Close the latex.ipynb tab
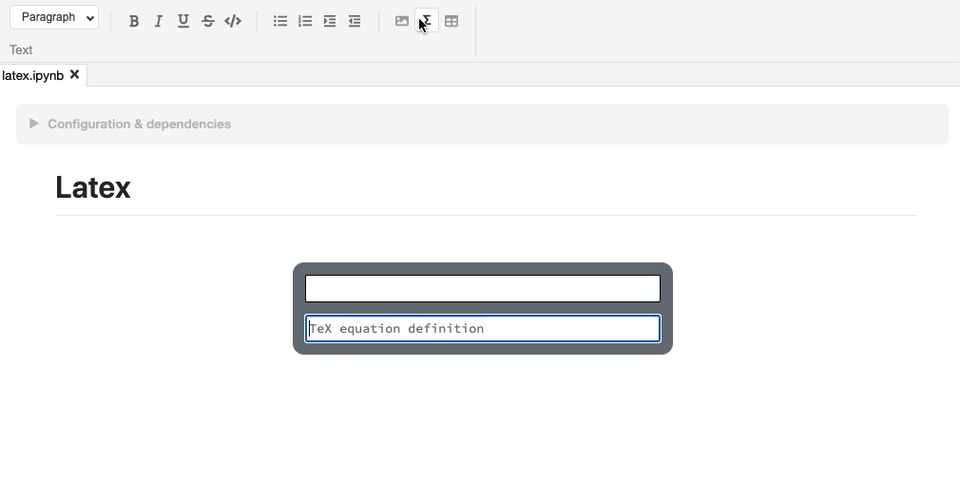 [x=75, y=75]
